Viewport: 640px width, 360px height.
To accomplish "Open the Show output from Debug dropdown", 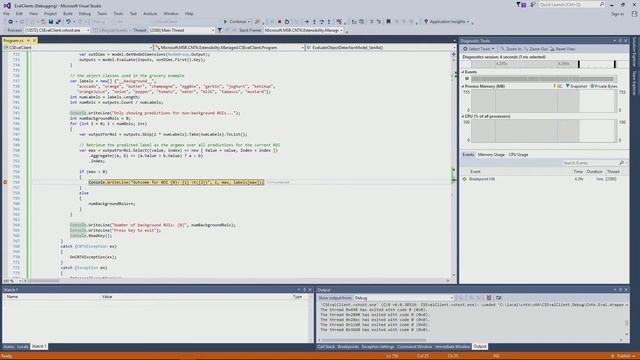I will [x=404, y=298].
